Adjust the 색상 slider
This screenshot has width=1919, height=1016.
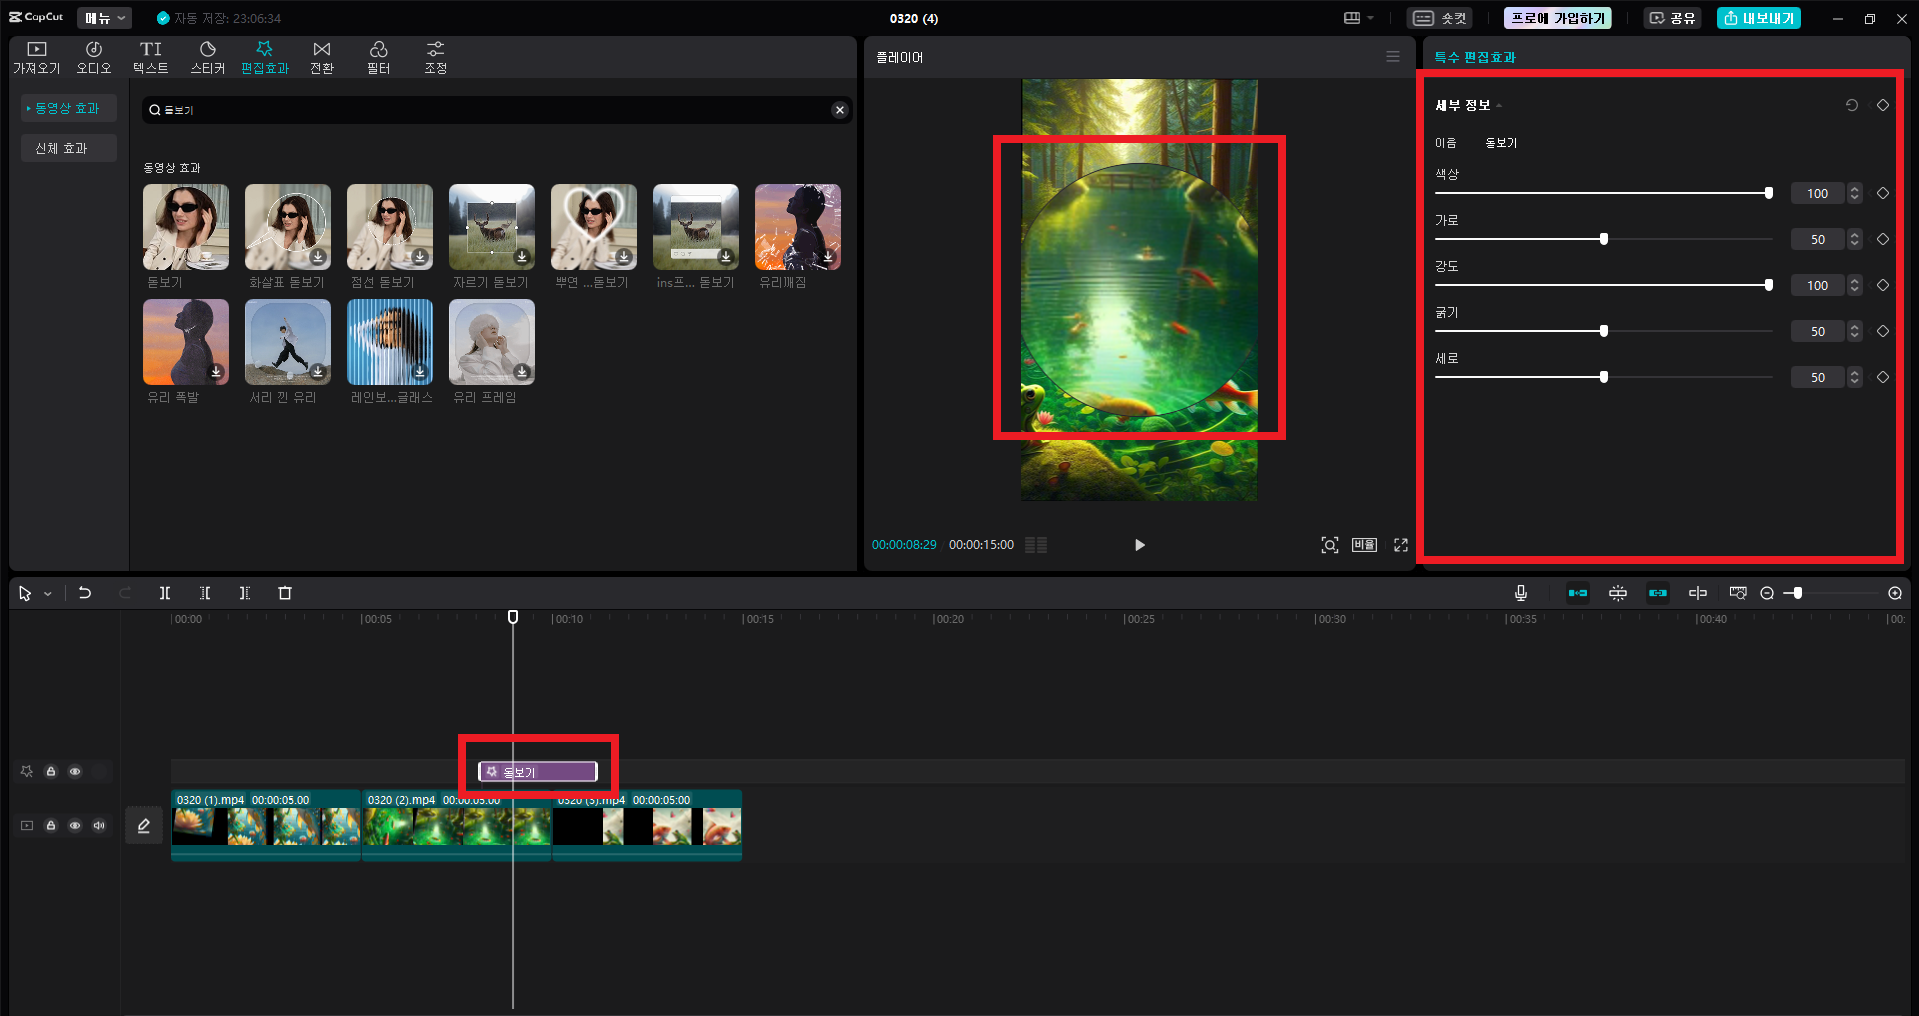pos(1603,193)
